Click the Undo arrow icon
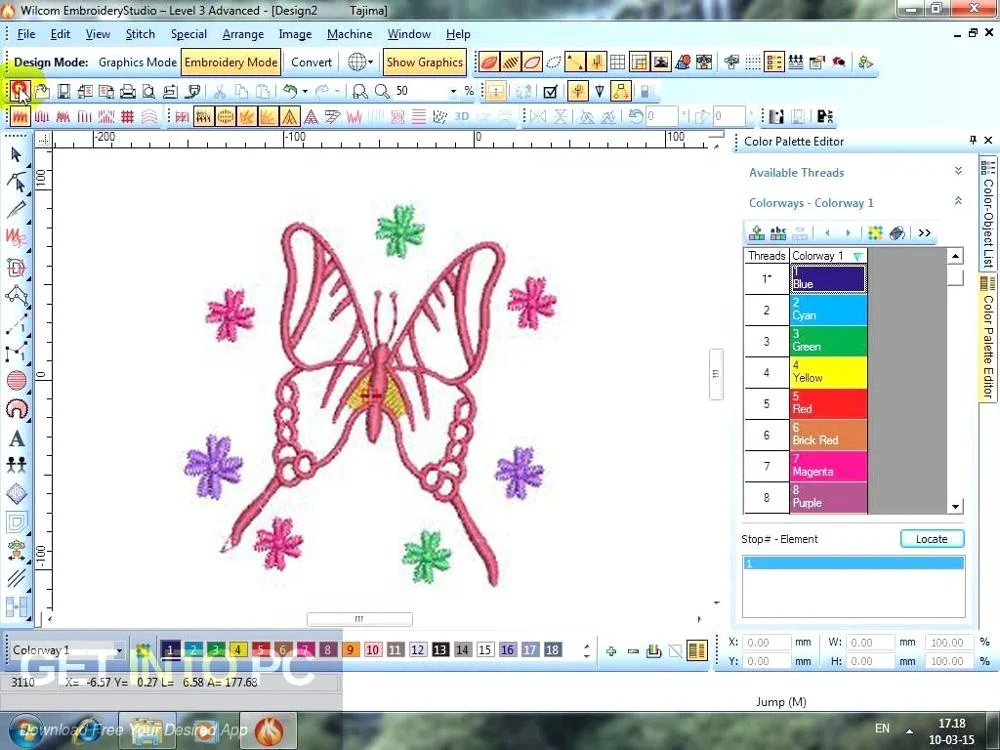The height and width of the screenshot is (750, 1000). [289, 91]
